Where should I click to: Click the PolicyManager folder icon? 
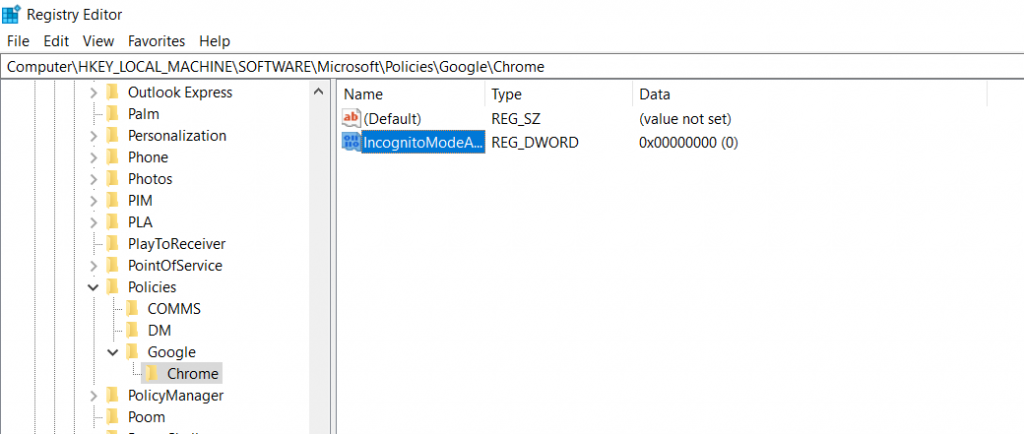113,396
